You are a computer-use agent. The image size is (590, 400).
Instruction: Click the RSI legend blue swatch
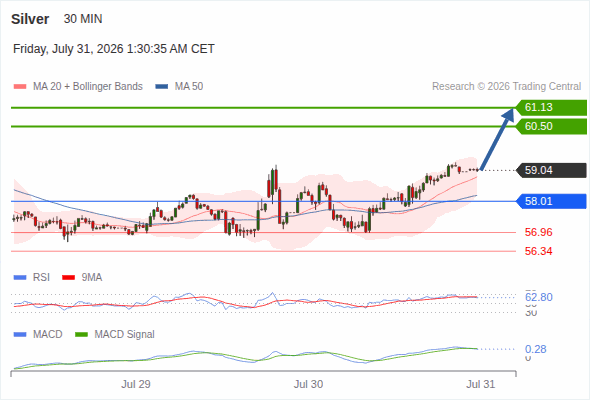20,278
